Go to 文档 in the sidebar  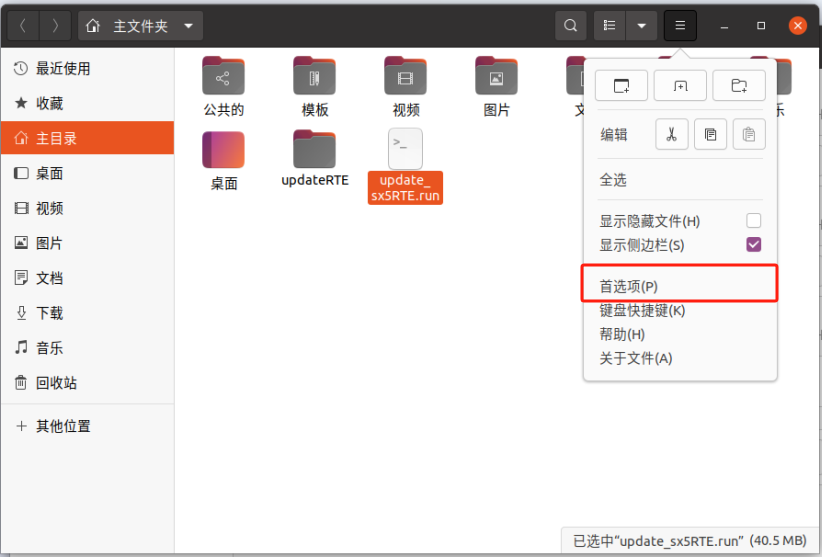[88, 278]
